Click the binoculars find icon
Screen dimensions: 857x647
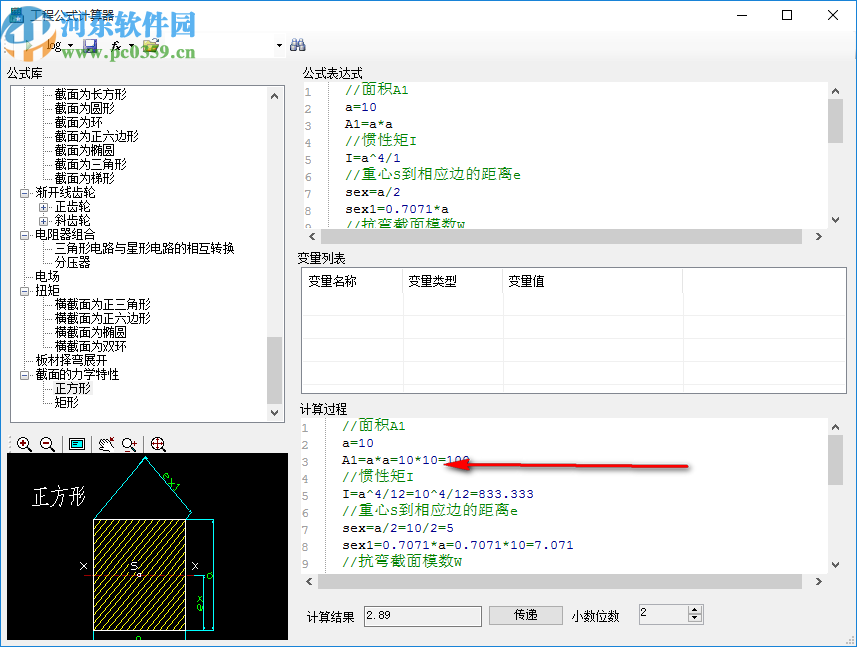[298, 45]
